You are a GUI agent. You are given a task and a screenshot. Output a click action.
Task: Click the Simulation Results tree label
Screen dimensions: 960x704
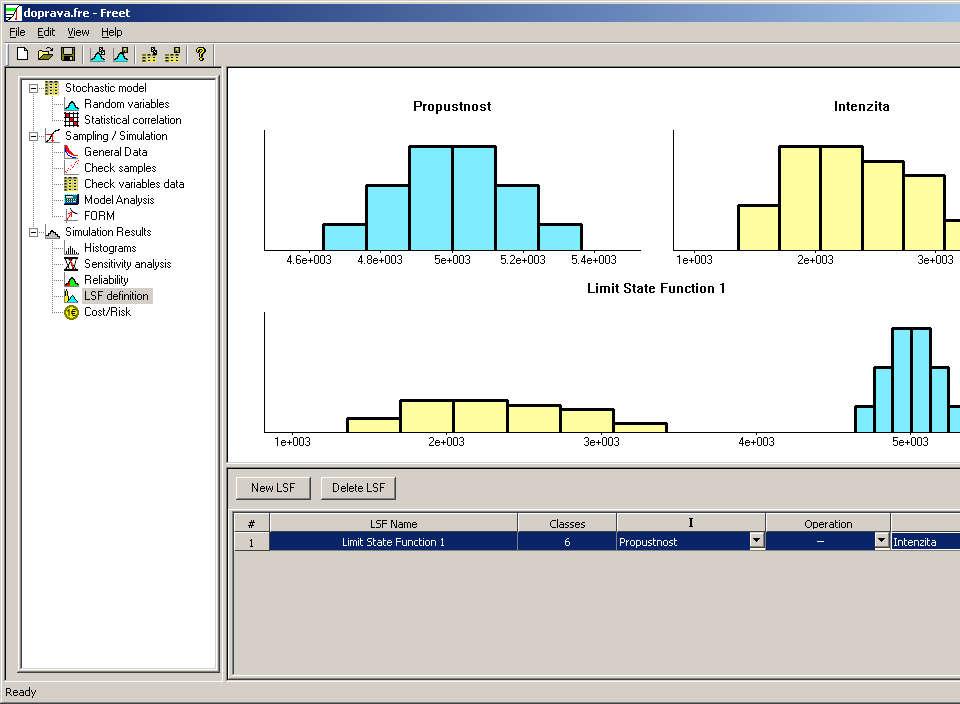108,232
